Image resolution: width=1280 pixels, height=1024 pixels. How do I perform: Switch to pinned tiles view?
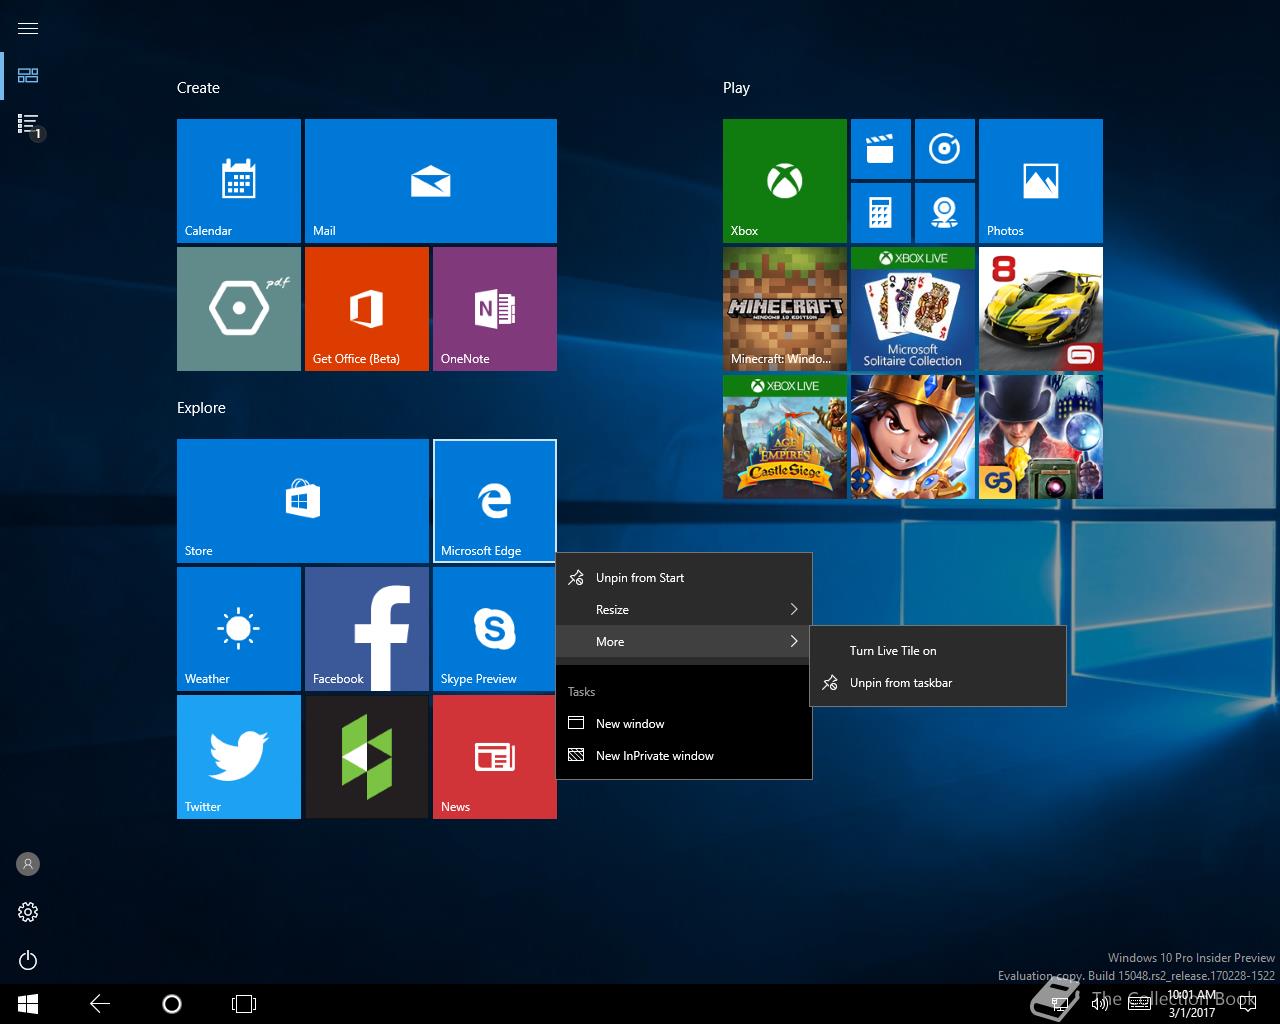point(28,76)
